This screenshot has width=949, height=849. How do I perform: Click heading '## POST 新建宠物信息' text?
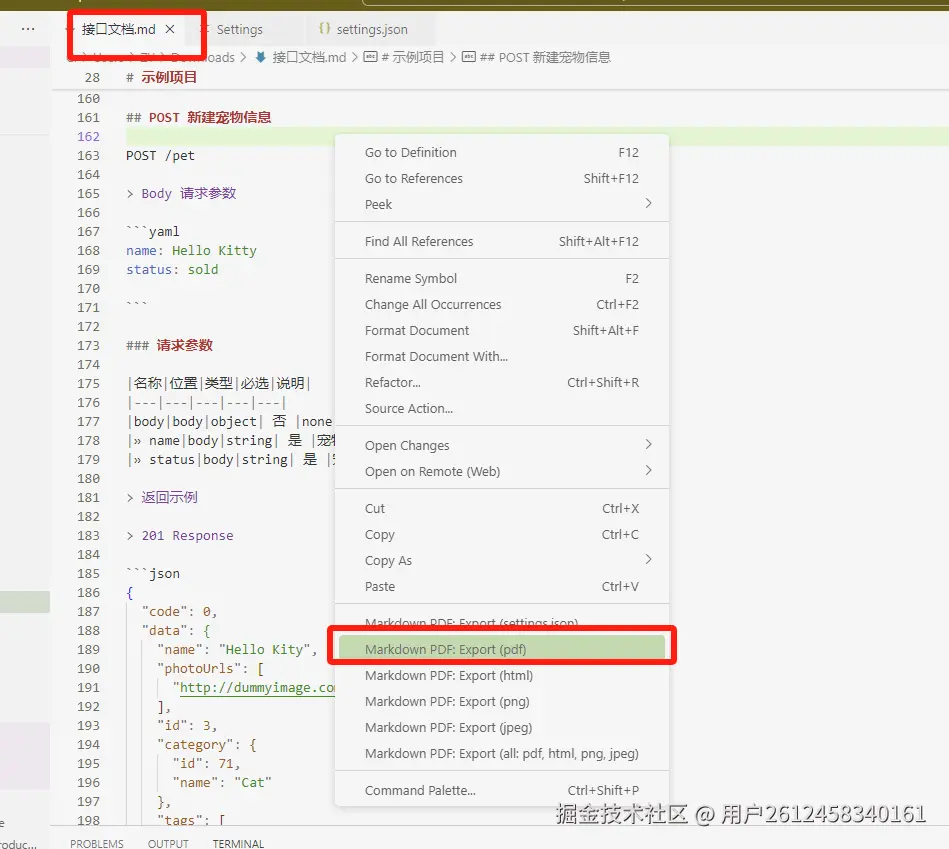coord(199,117)
